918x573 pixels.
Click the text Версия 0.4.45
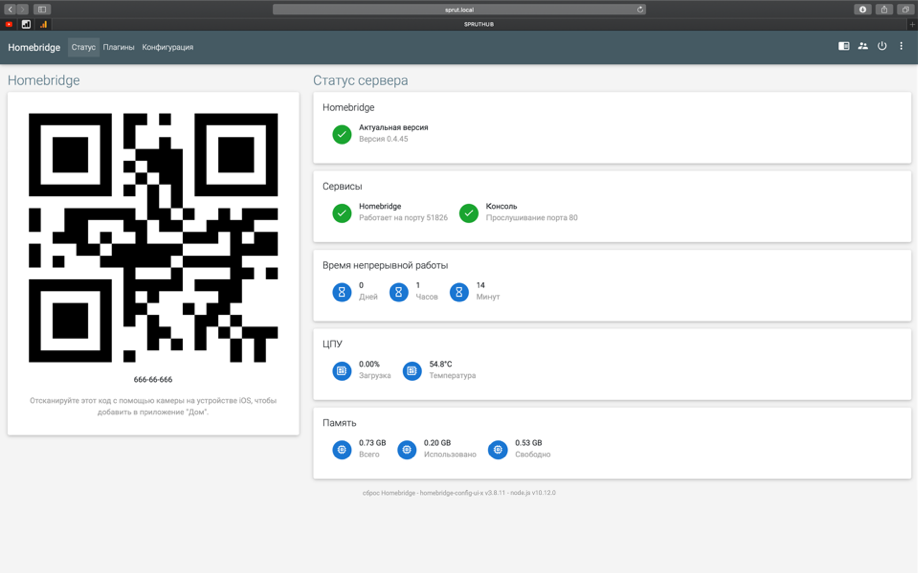[383, 139]
